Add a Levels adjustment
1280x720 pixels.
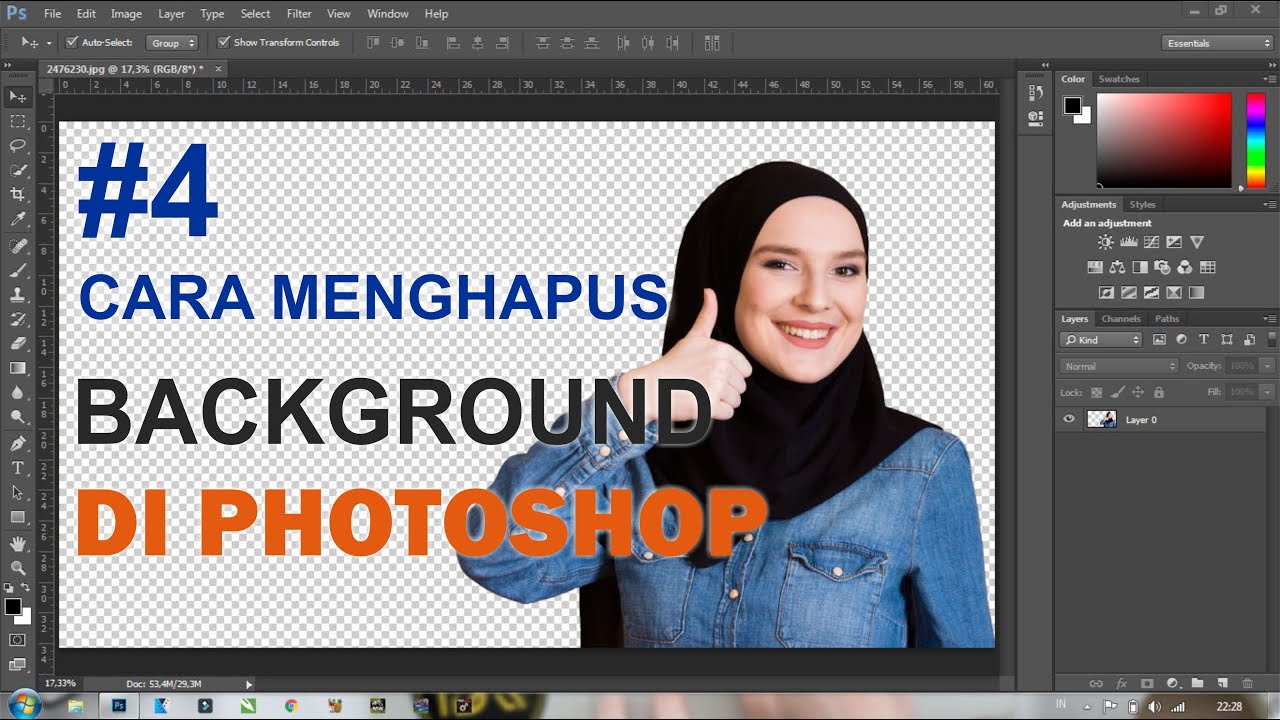[x=1128, y=242]
